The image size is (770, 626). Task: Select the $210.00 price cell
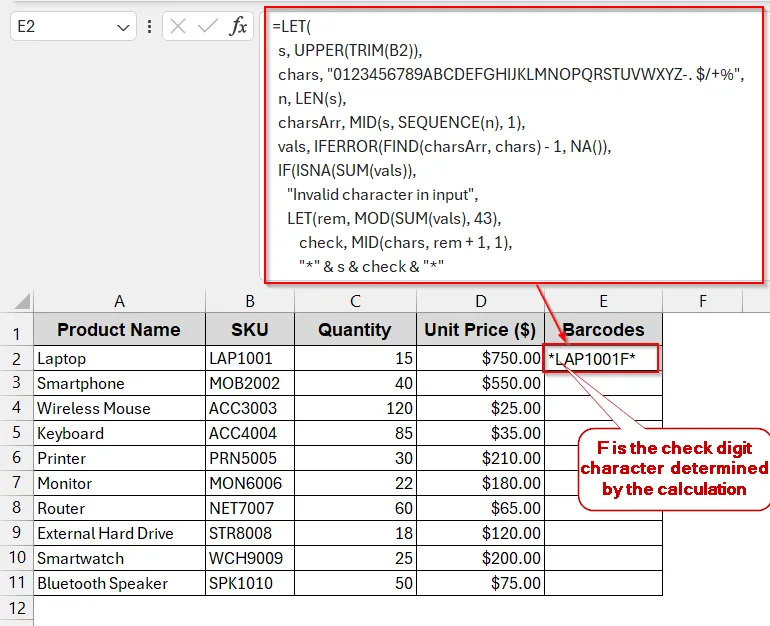[x=481, y=459]
